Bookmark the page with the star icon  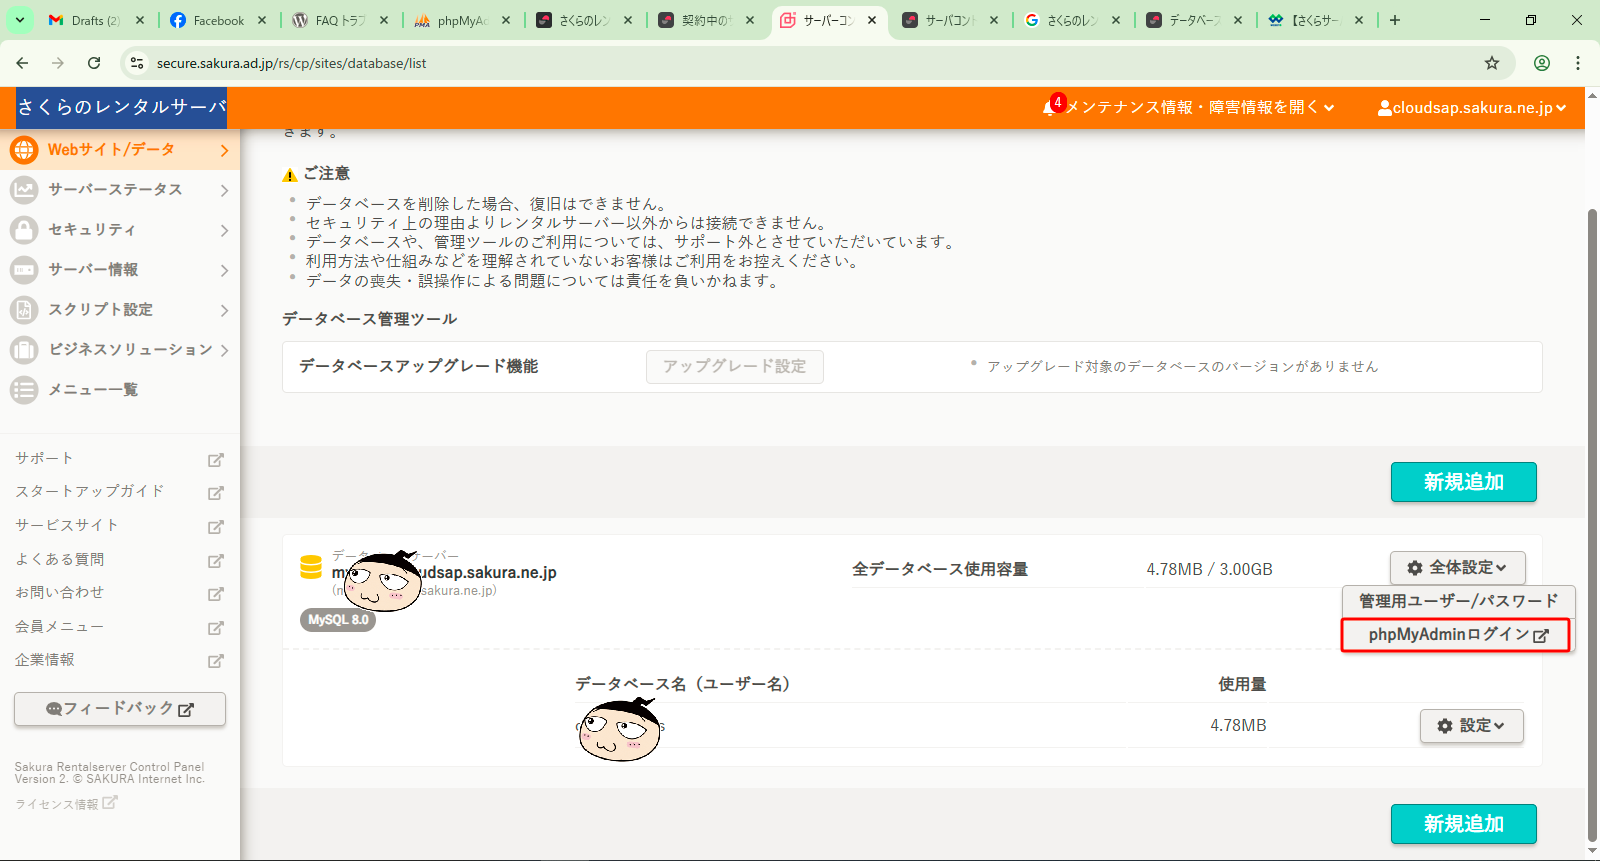(x=1492, y=63)
